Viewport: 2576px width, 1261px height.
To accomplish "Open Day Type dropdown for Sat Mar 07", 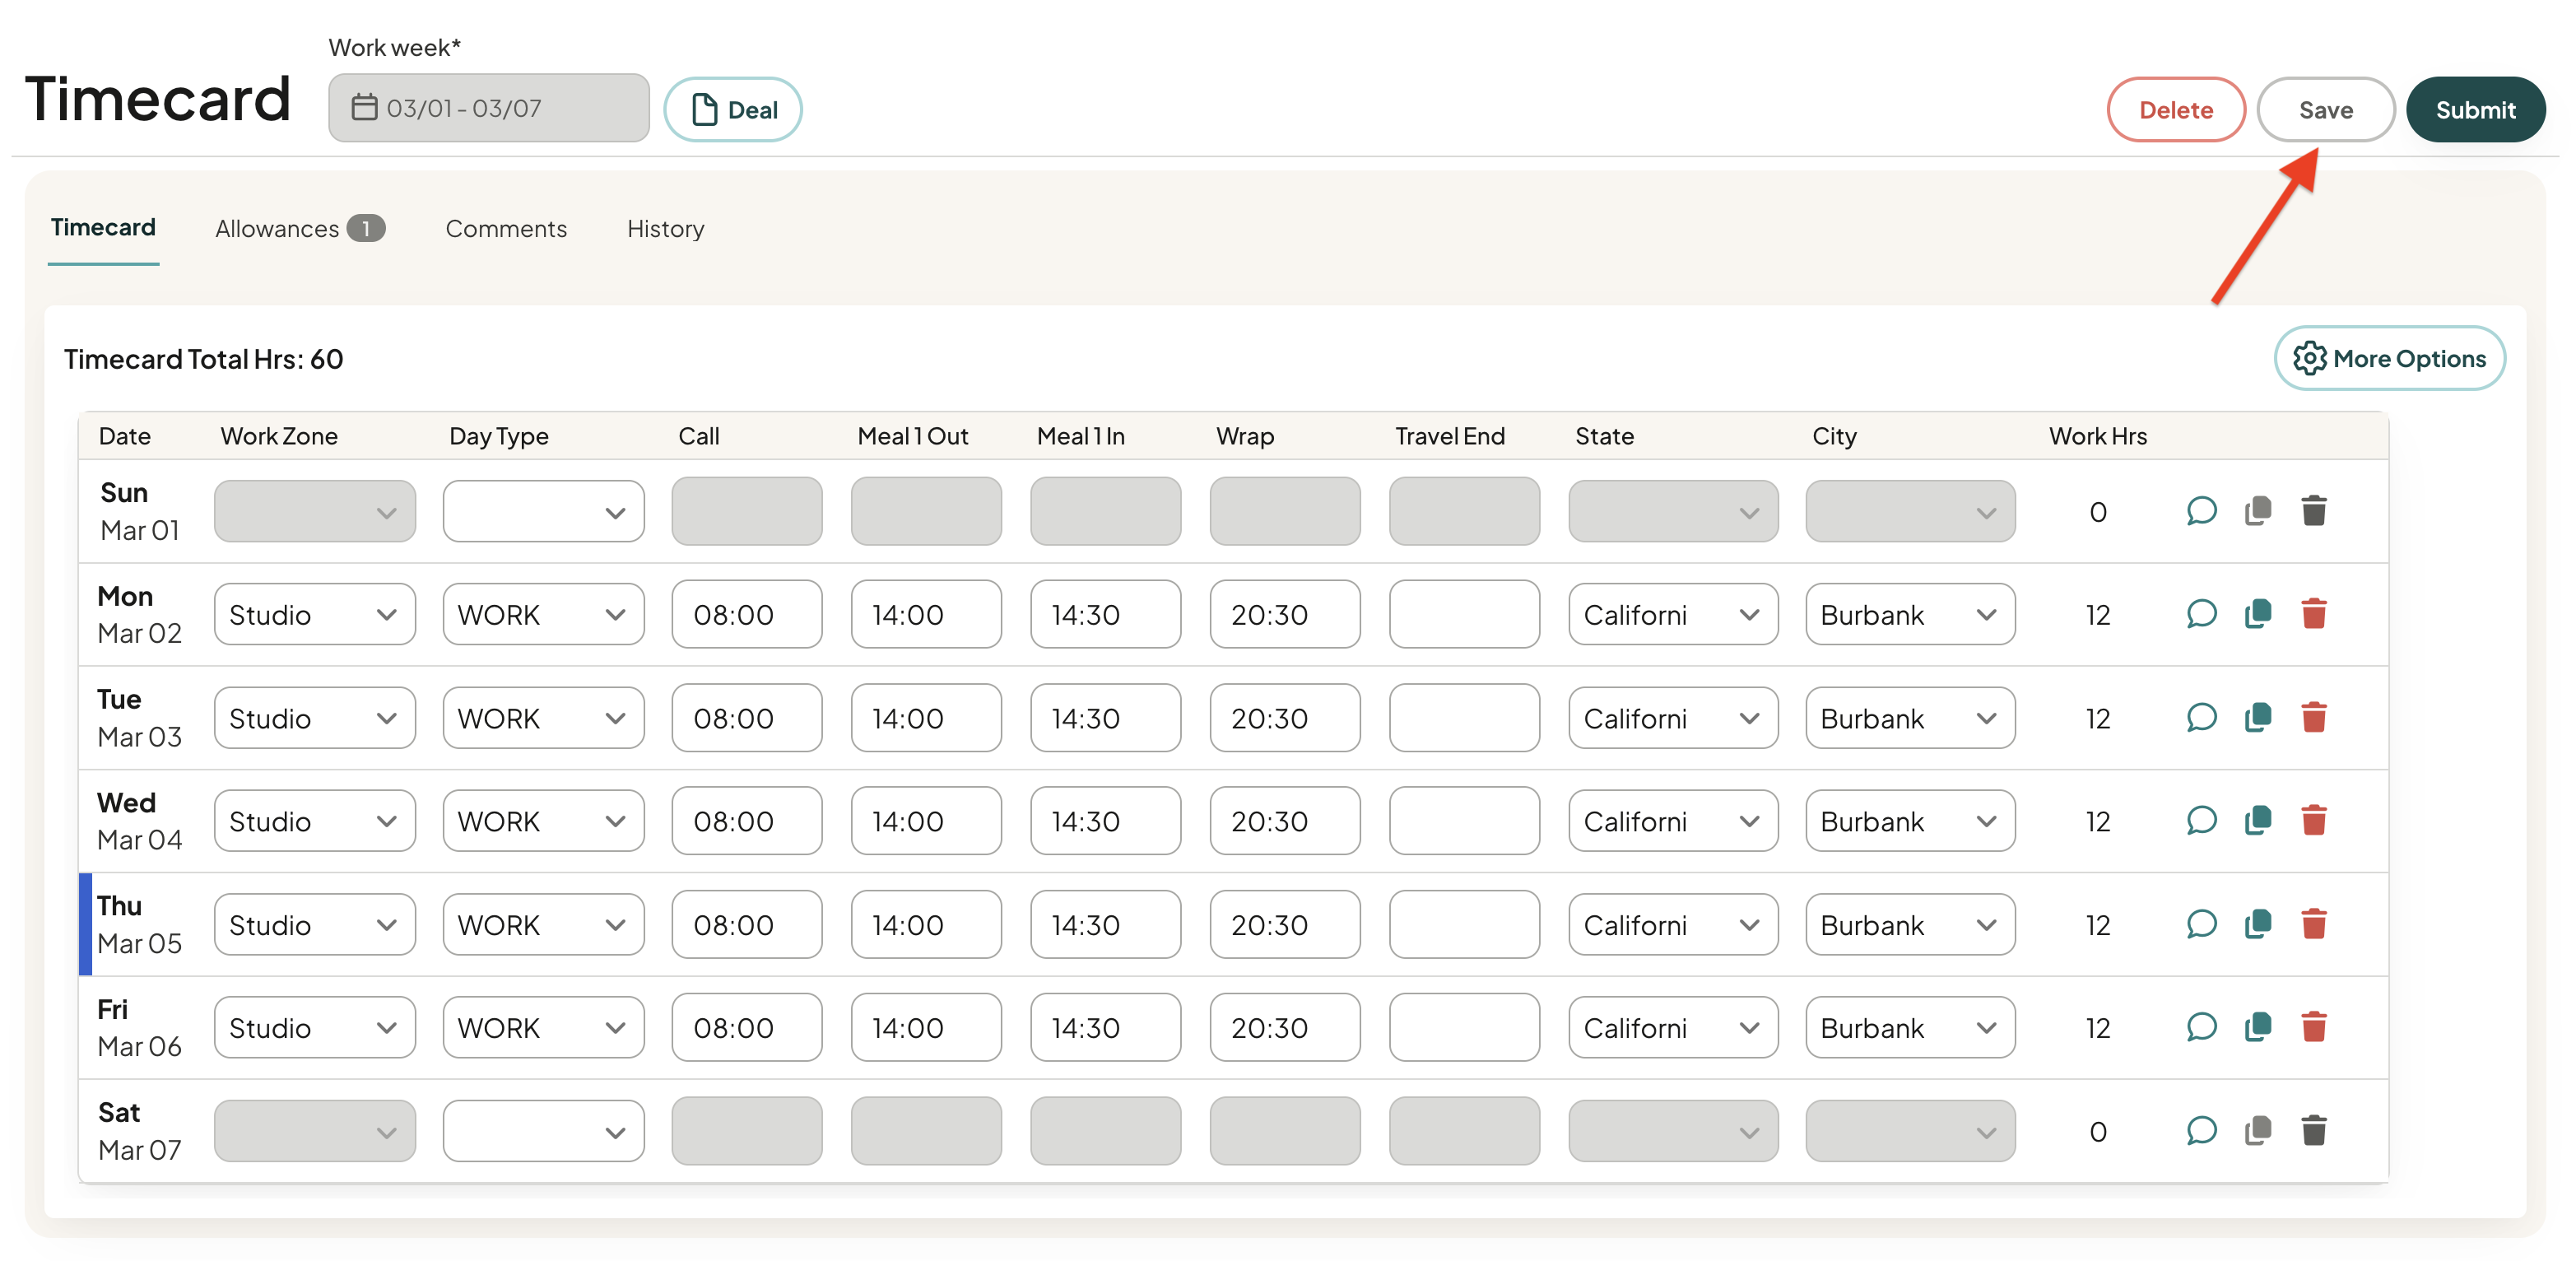I will pyautogui.click(x=543, y=1131).
